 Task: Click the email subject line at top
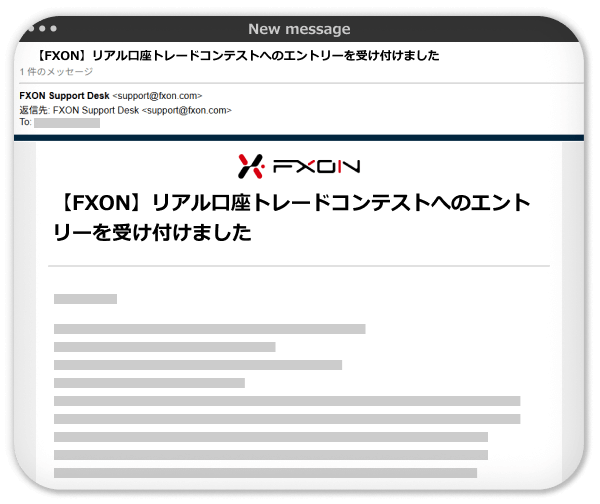(x=238, y=56)
